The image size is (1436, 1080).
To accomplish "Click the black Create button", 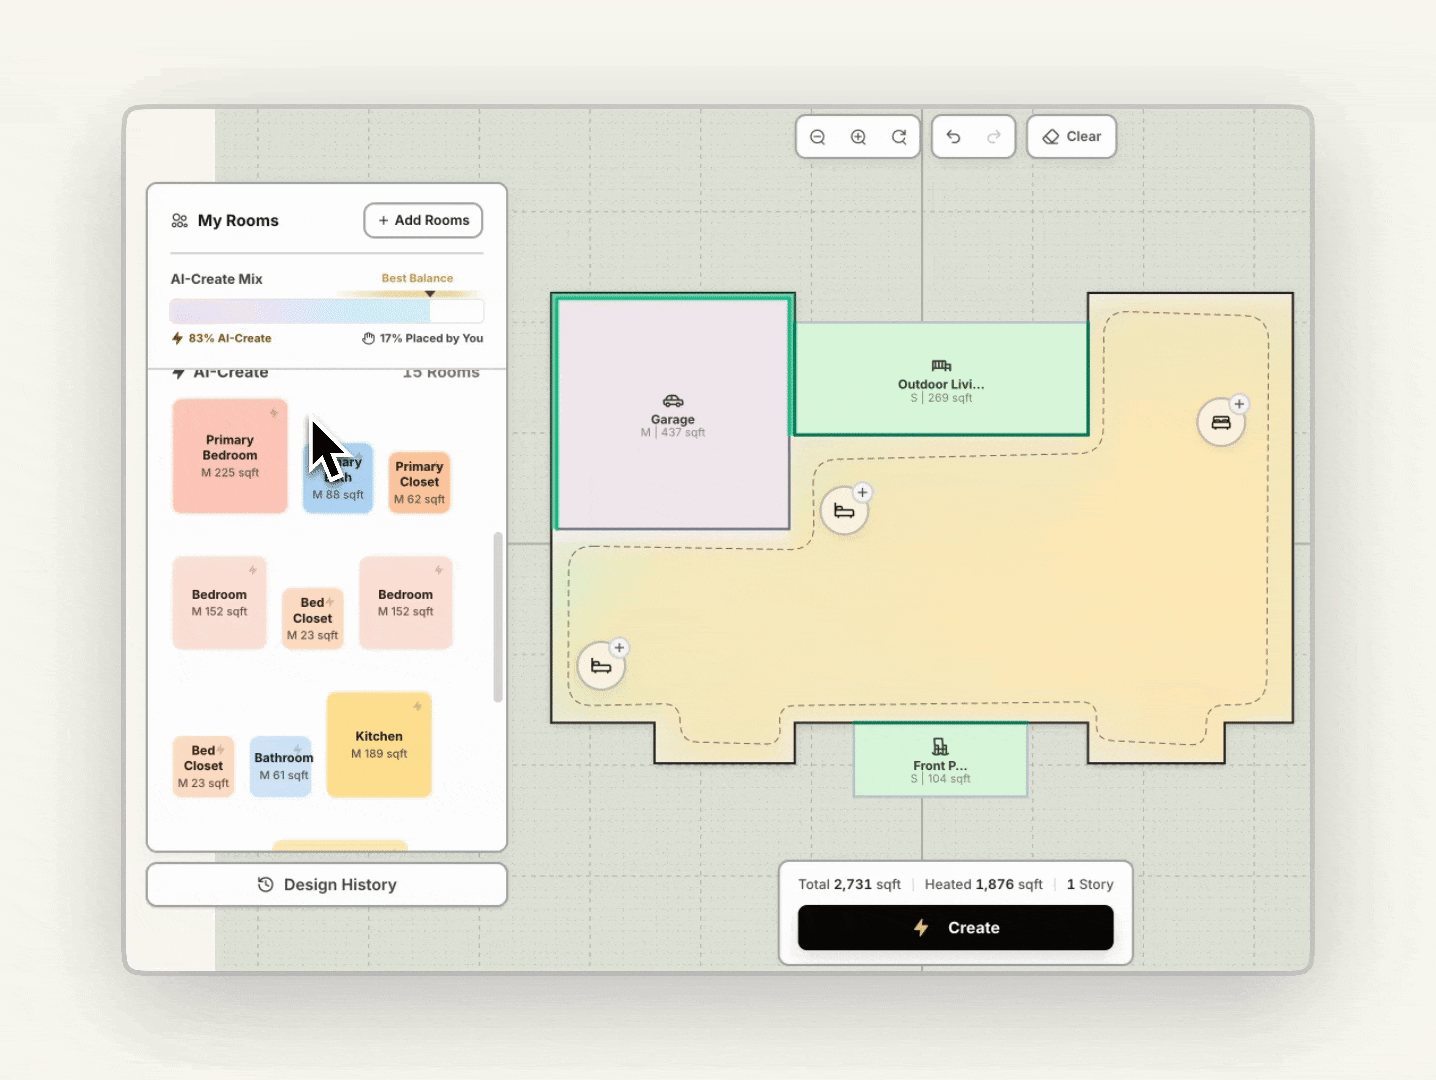I will [x=955, y=928].
